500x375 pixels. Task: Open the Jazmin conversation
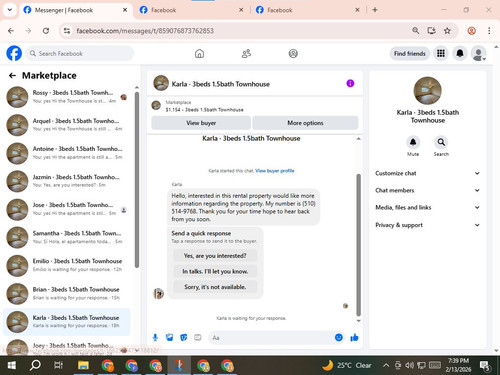click(67, 181)
